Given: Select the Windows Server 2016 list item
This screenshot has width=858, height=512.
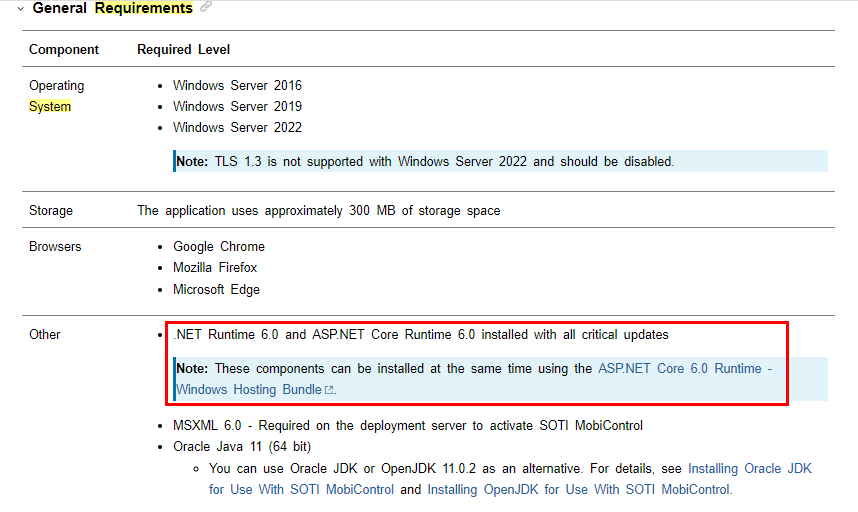Looking at the screenshot, I should [237, 86].
